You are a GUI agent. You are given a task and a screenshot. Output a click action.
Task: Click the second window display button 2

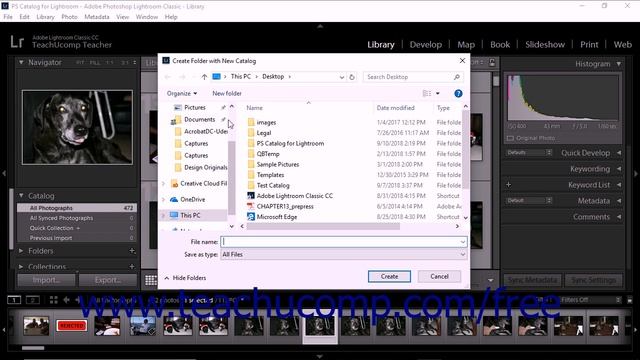tap(33, 300)
